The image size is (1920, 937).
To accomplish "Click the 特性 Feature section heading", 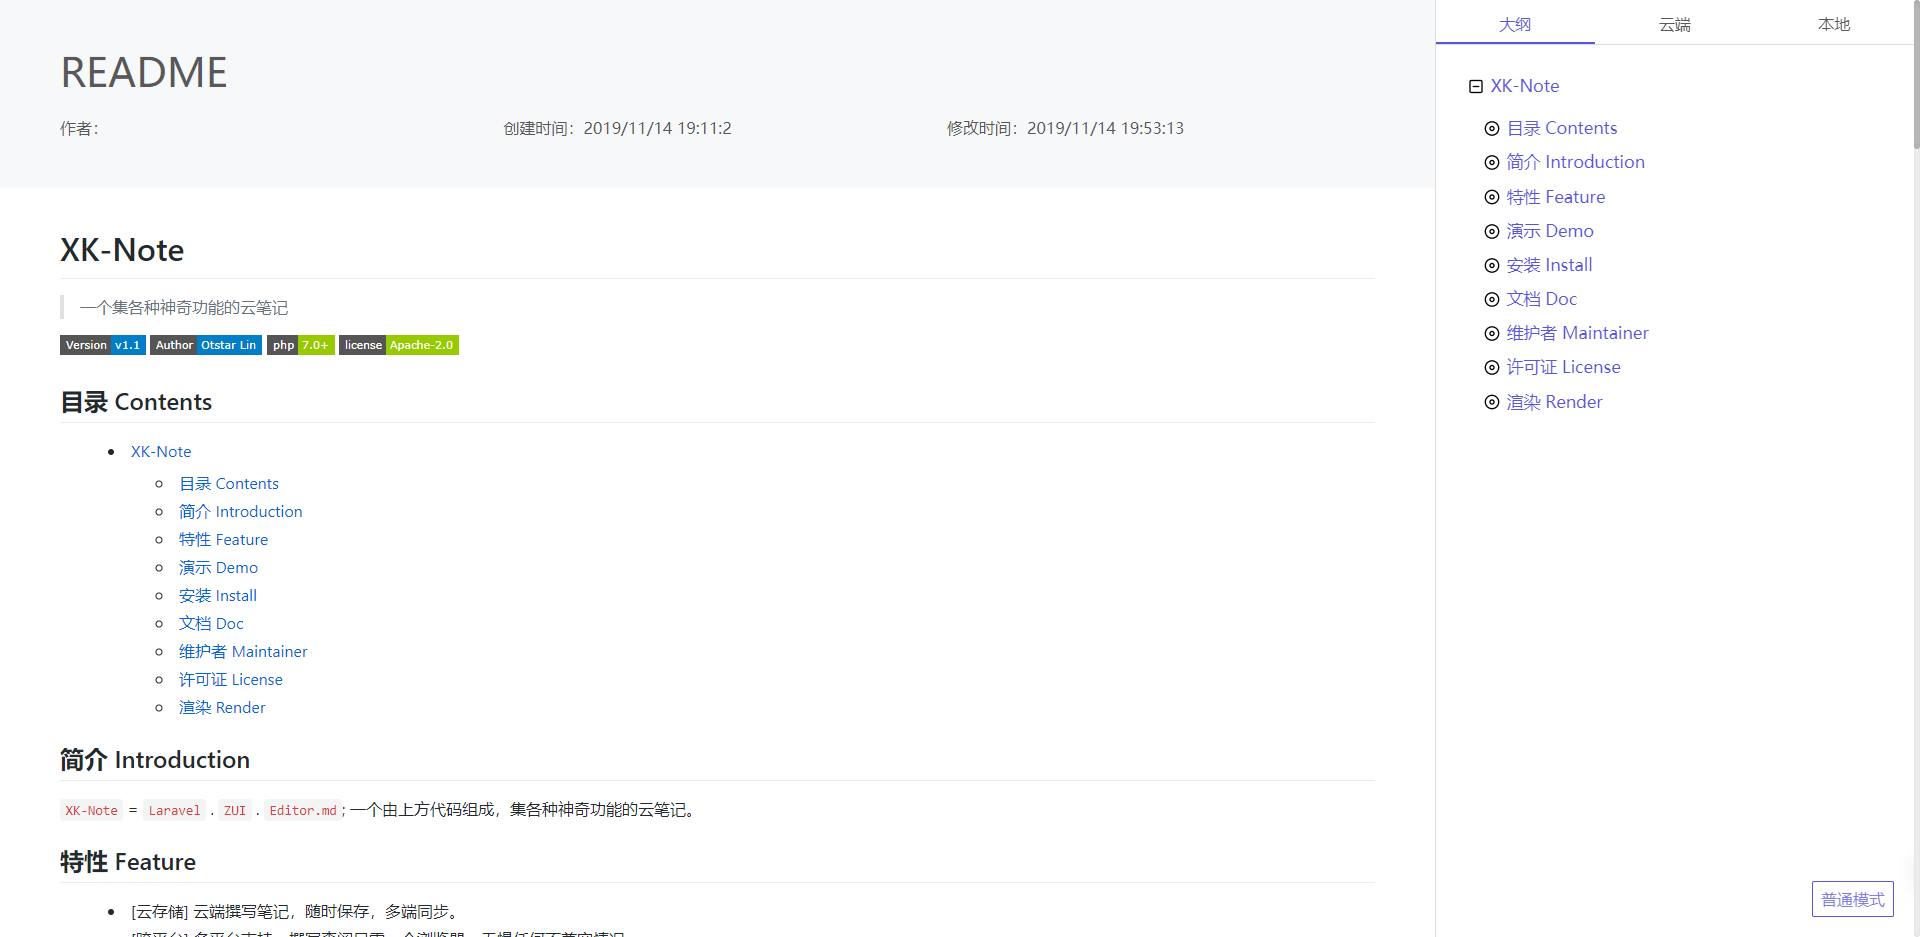I will click(128, 862).
